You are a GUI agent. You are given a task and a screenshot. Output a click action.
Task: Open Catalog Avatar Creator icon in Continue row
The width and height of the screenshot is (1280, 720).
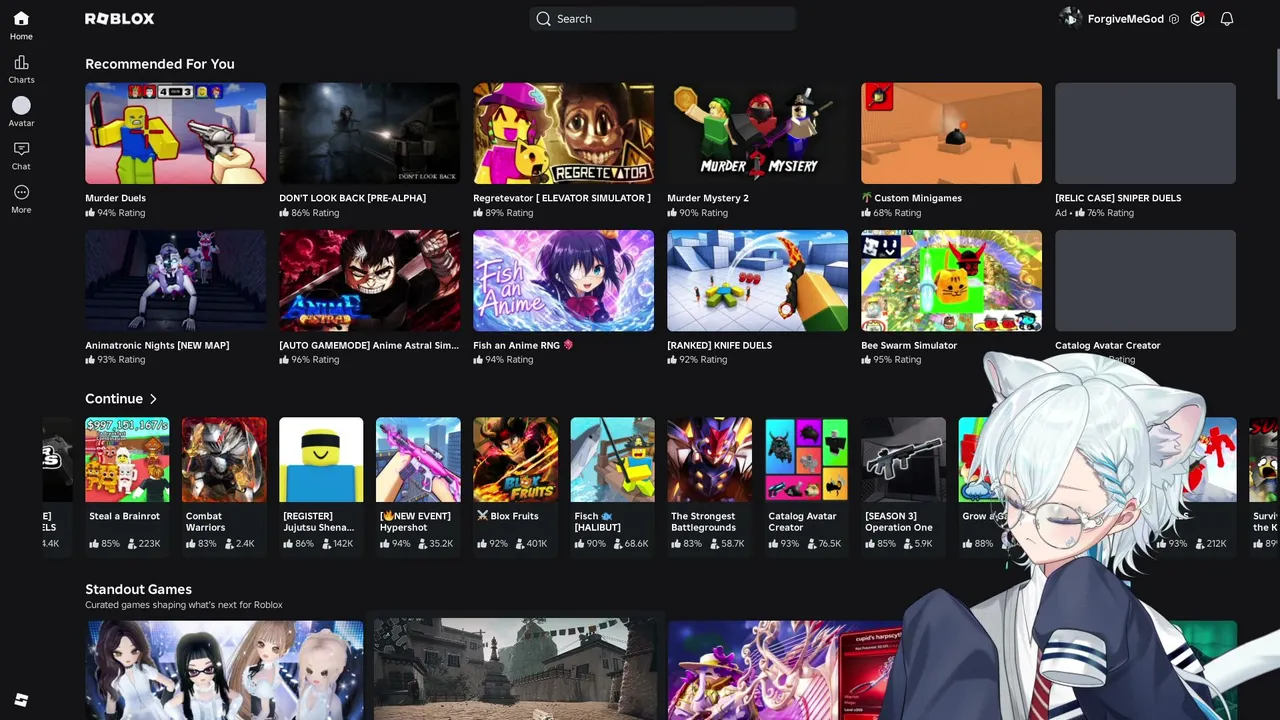806,460
